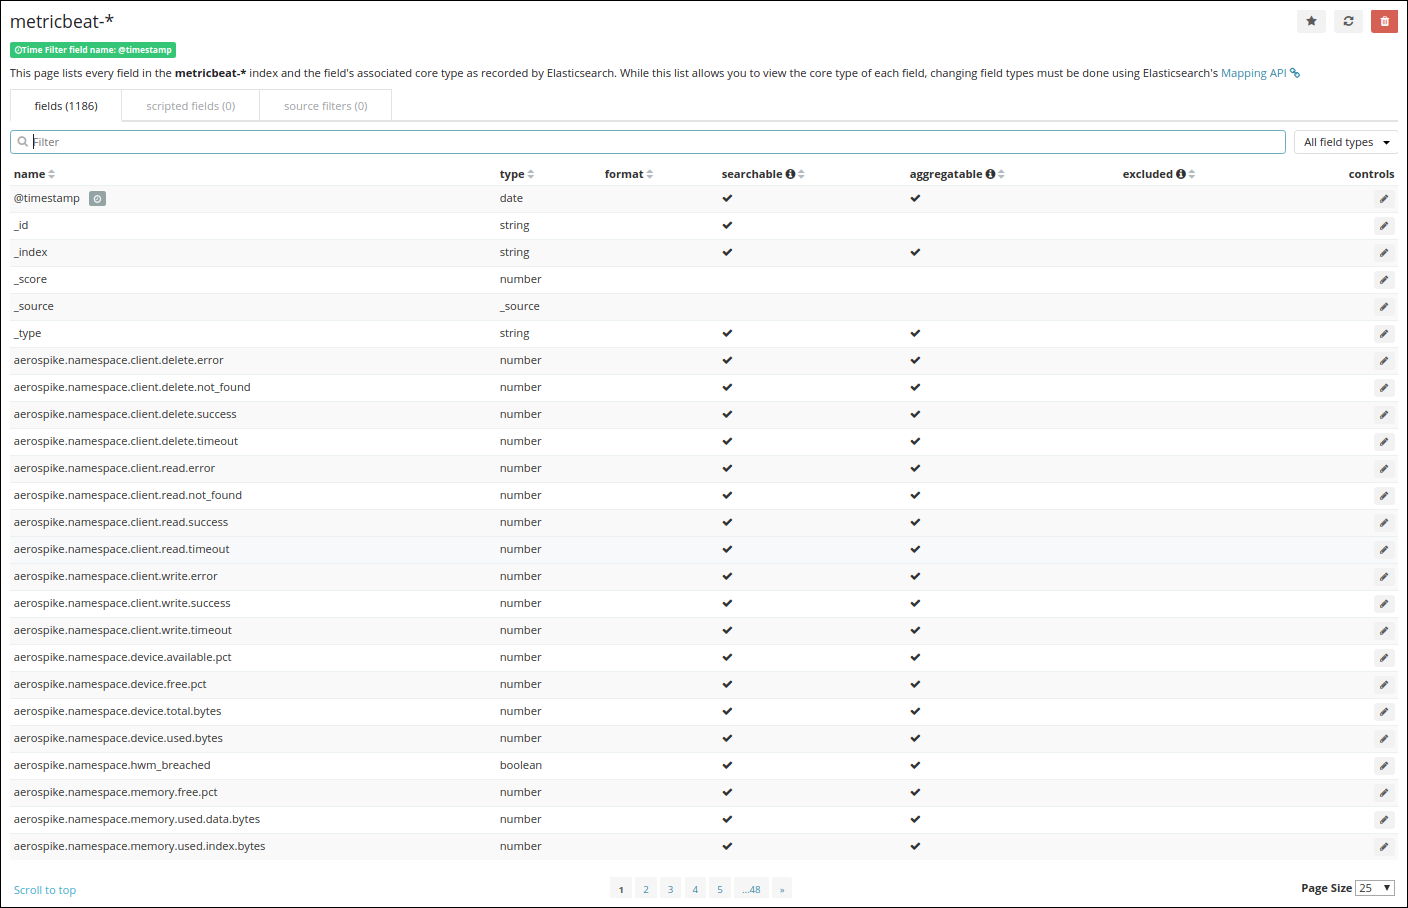Sort table by type column

coord(517,174)
